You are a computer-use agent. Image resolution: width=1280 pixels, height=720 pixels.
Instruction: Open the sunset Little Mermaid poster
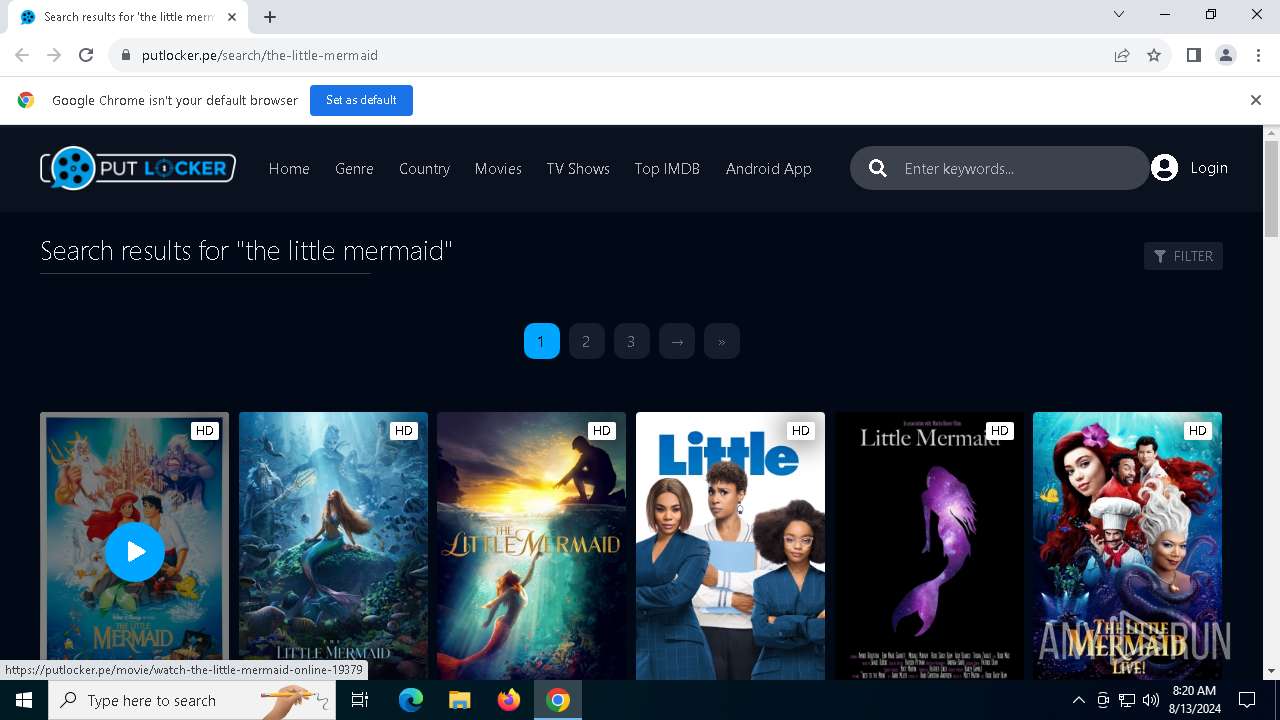click(x=531, y=546)
